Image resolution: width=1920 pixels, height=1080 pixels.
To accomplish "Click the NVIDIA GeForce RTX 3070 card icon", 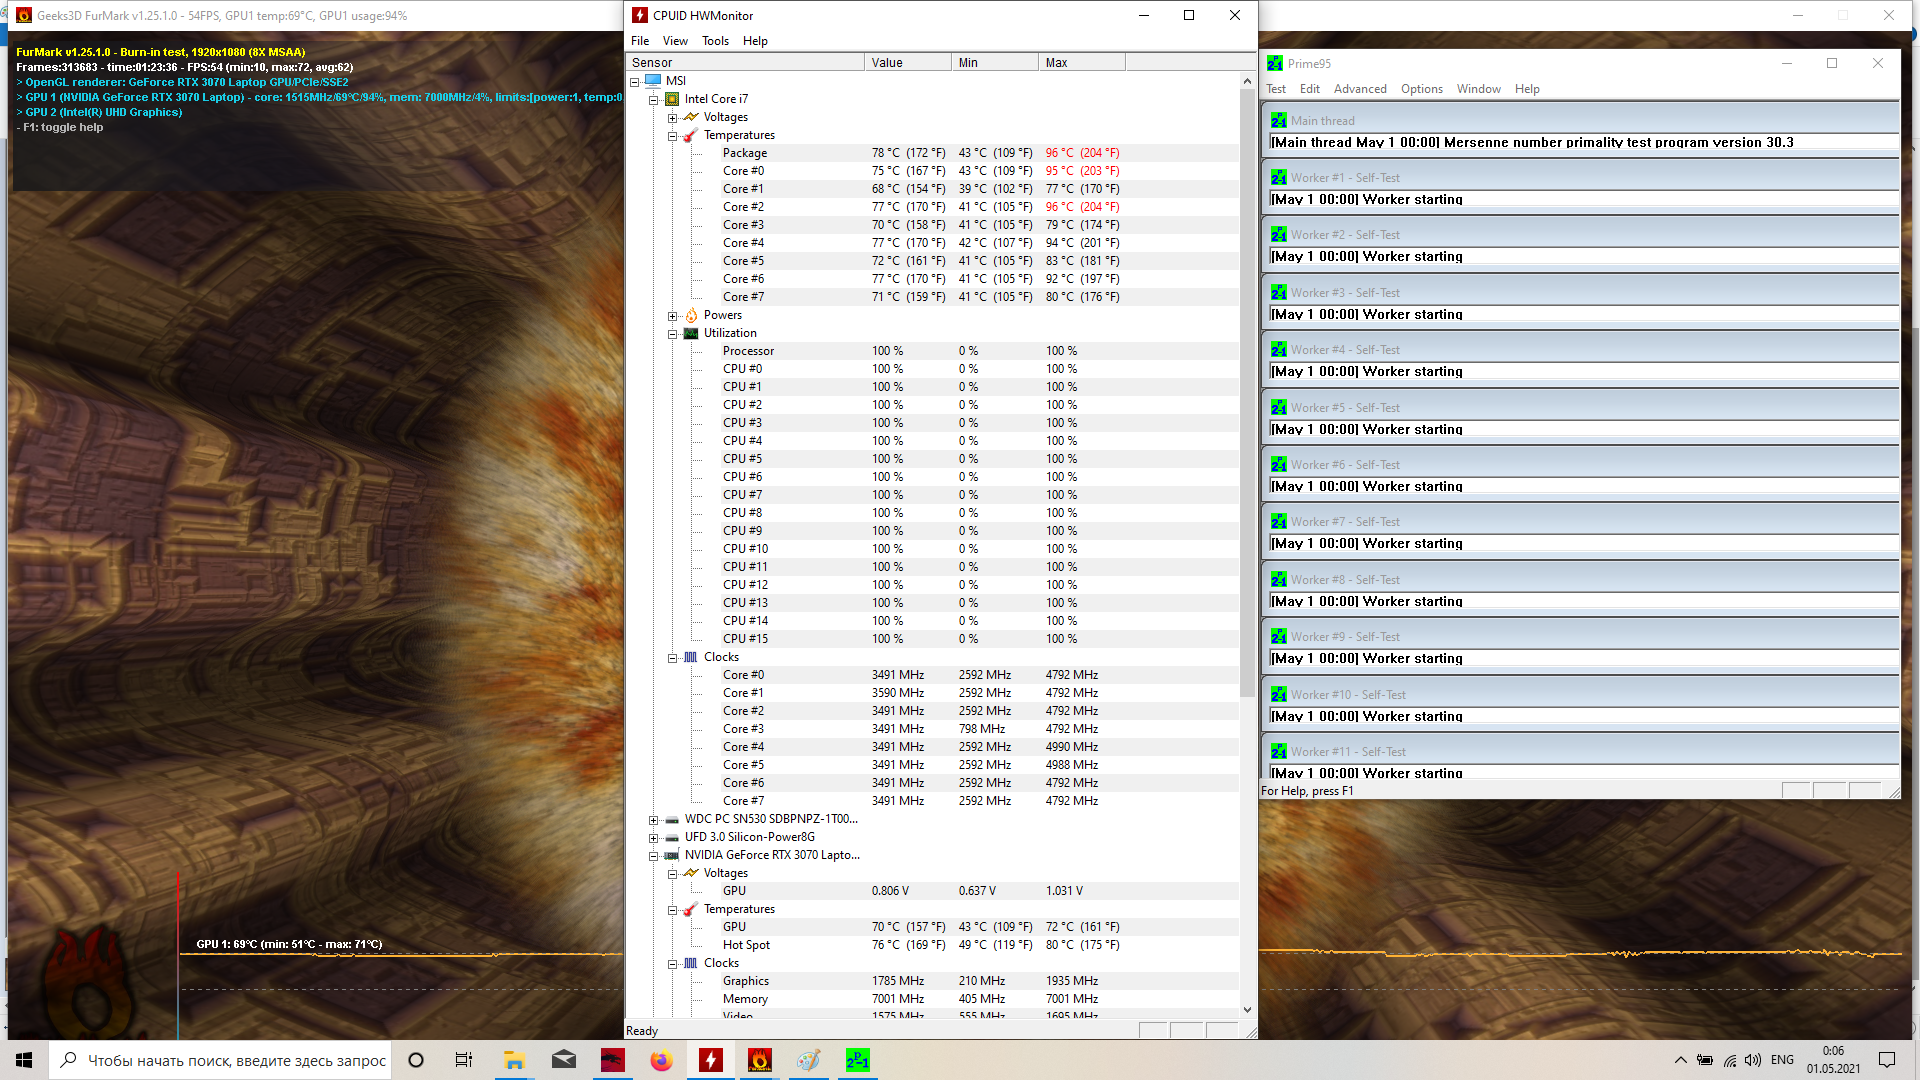I will click(x=672, y=855).
